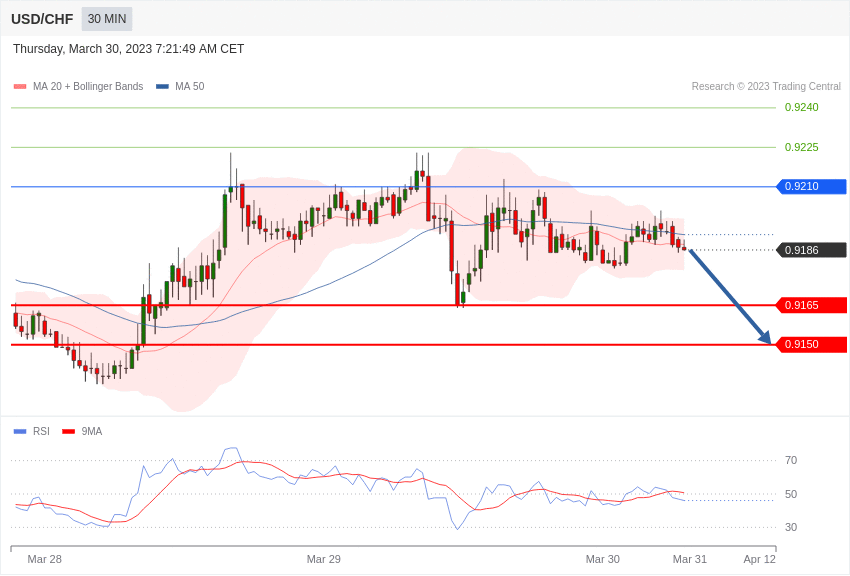Click the RSI blue legend swatch
Screen dimensions: 850x576
(x=20, y=432)
